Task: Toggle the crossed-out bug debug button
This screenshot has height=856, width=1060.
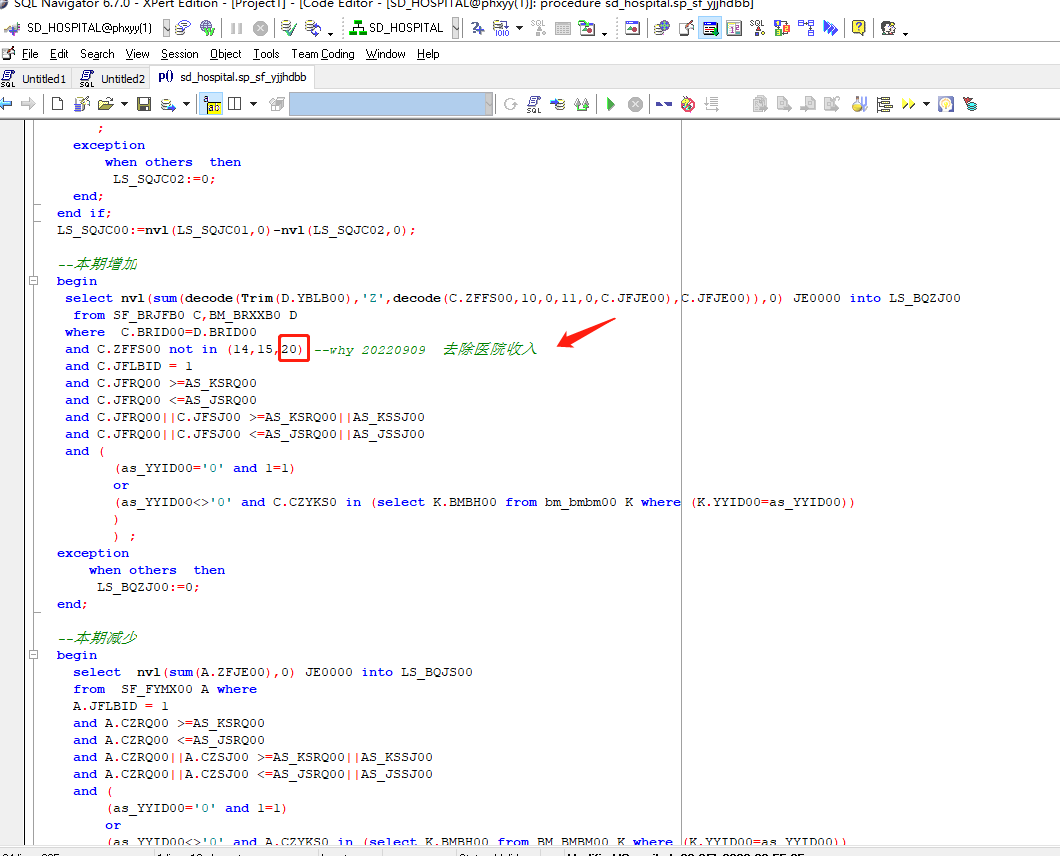Action: tap(688, 104)
